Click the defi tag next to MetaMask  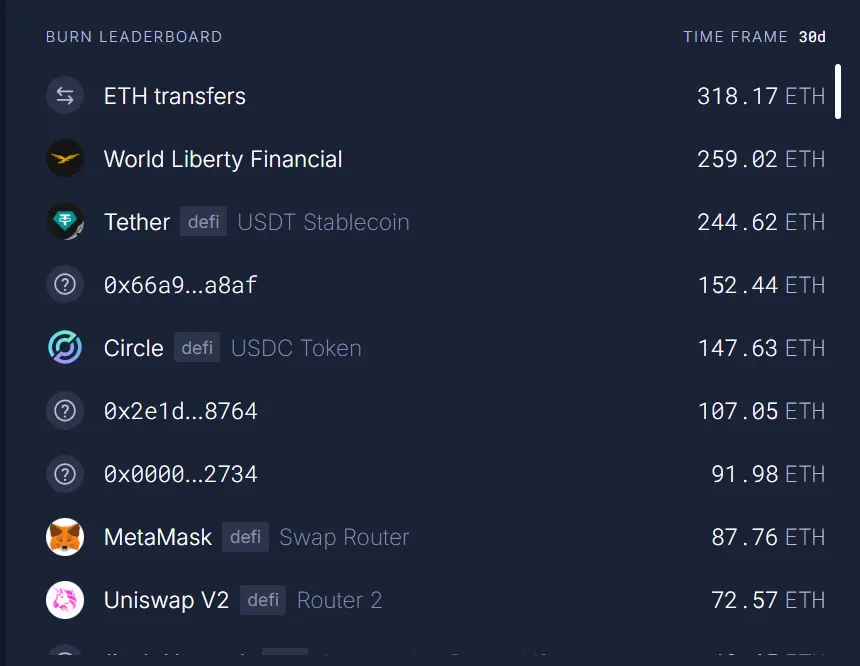(245, 537)
